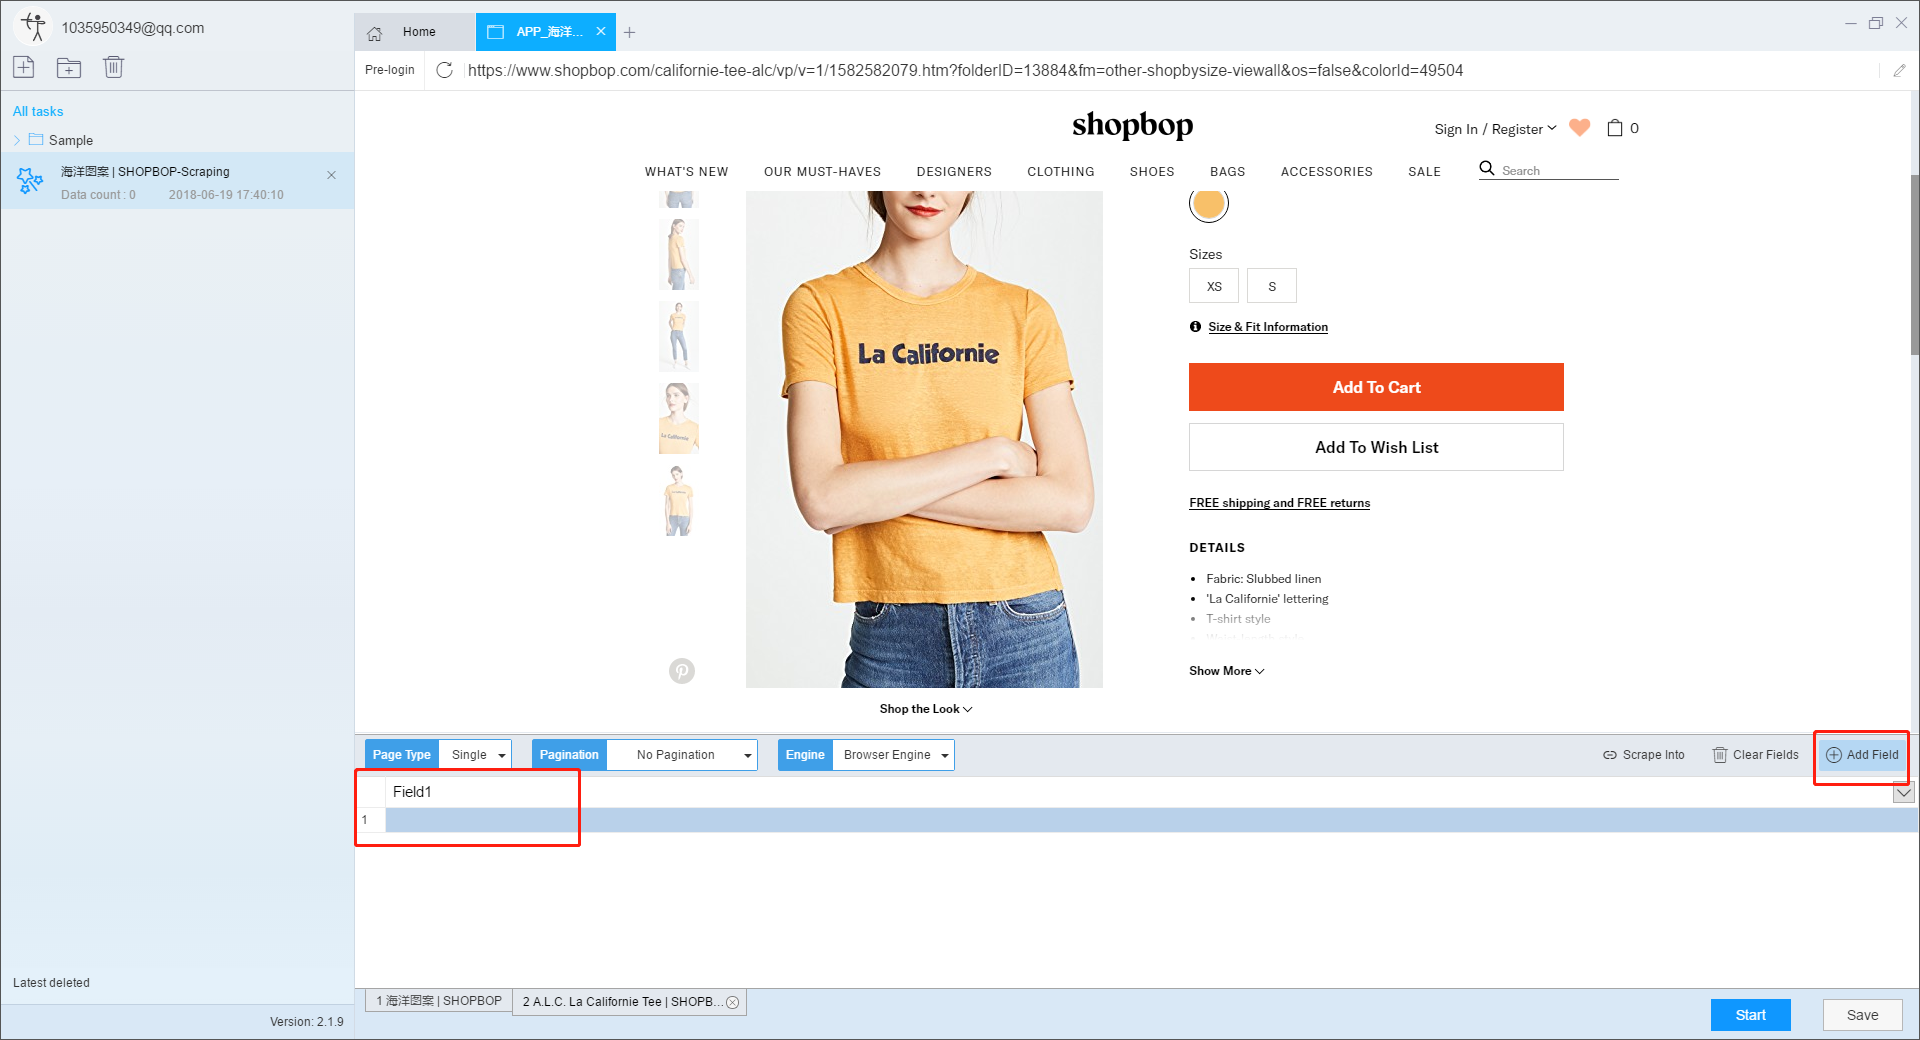Close the APP_海洋 tab

click(601, 32)
